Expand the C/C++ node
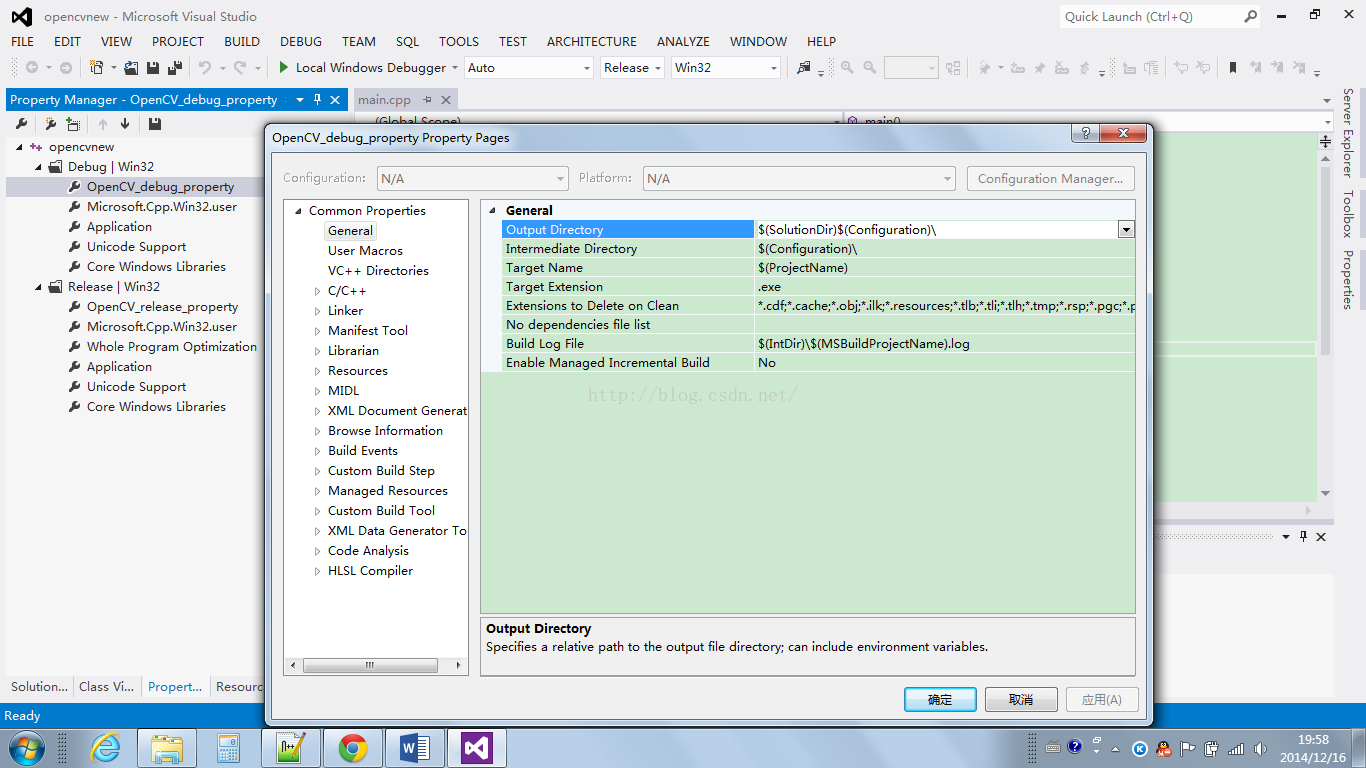Viewport: 1366px width, 768px height. point(317,291)
